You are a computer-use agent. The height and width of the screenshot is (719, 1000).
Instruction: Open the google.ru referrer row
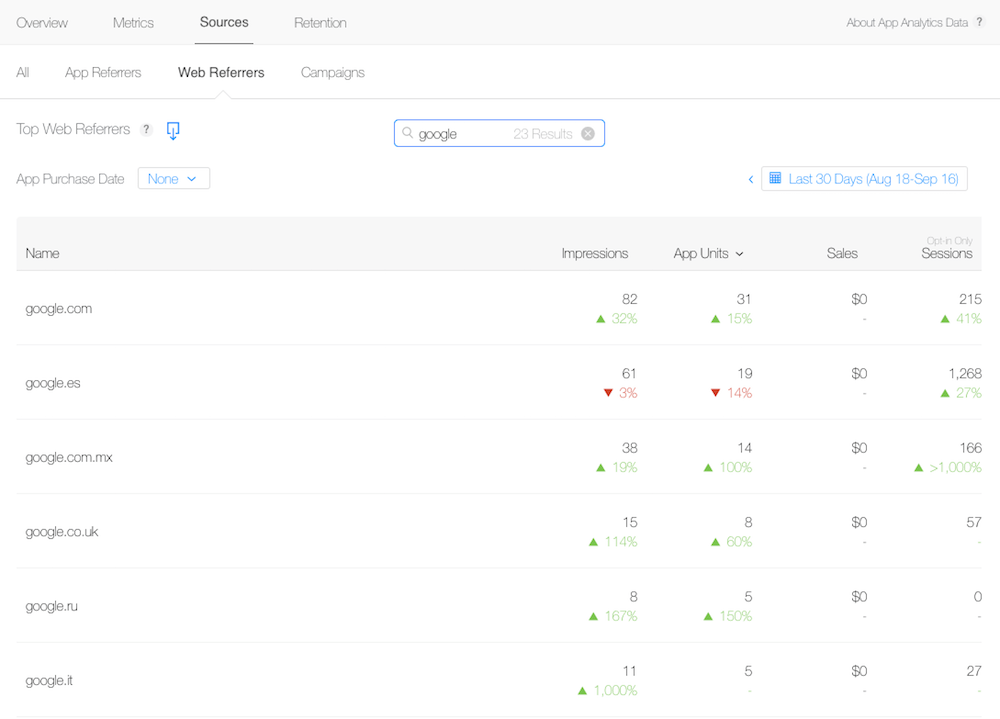[499, 605]
